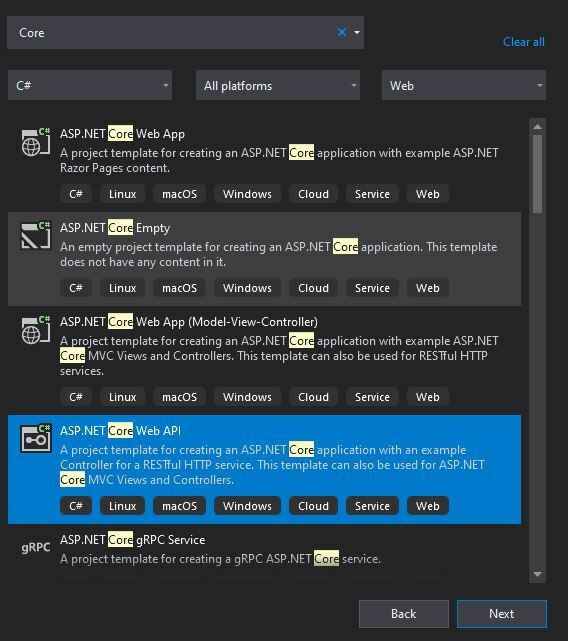The height and width of the screenshot is (641, 568).
Task: Click the Clear all link
Action: 523,42
